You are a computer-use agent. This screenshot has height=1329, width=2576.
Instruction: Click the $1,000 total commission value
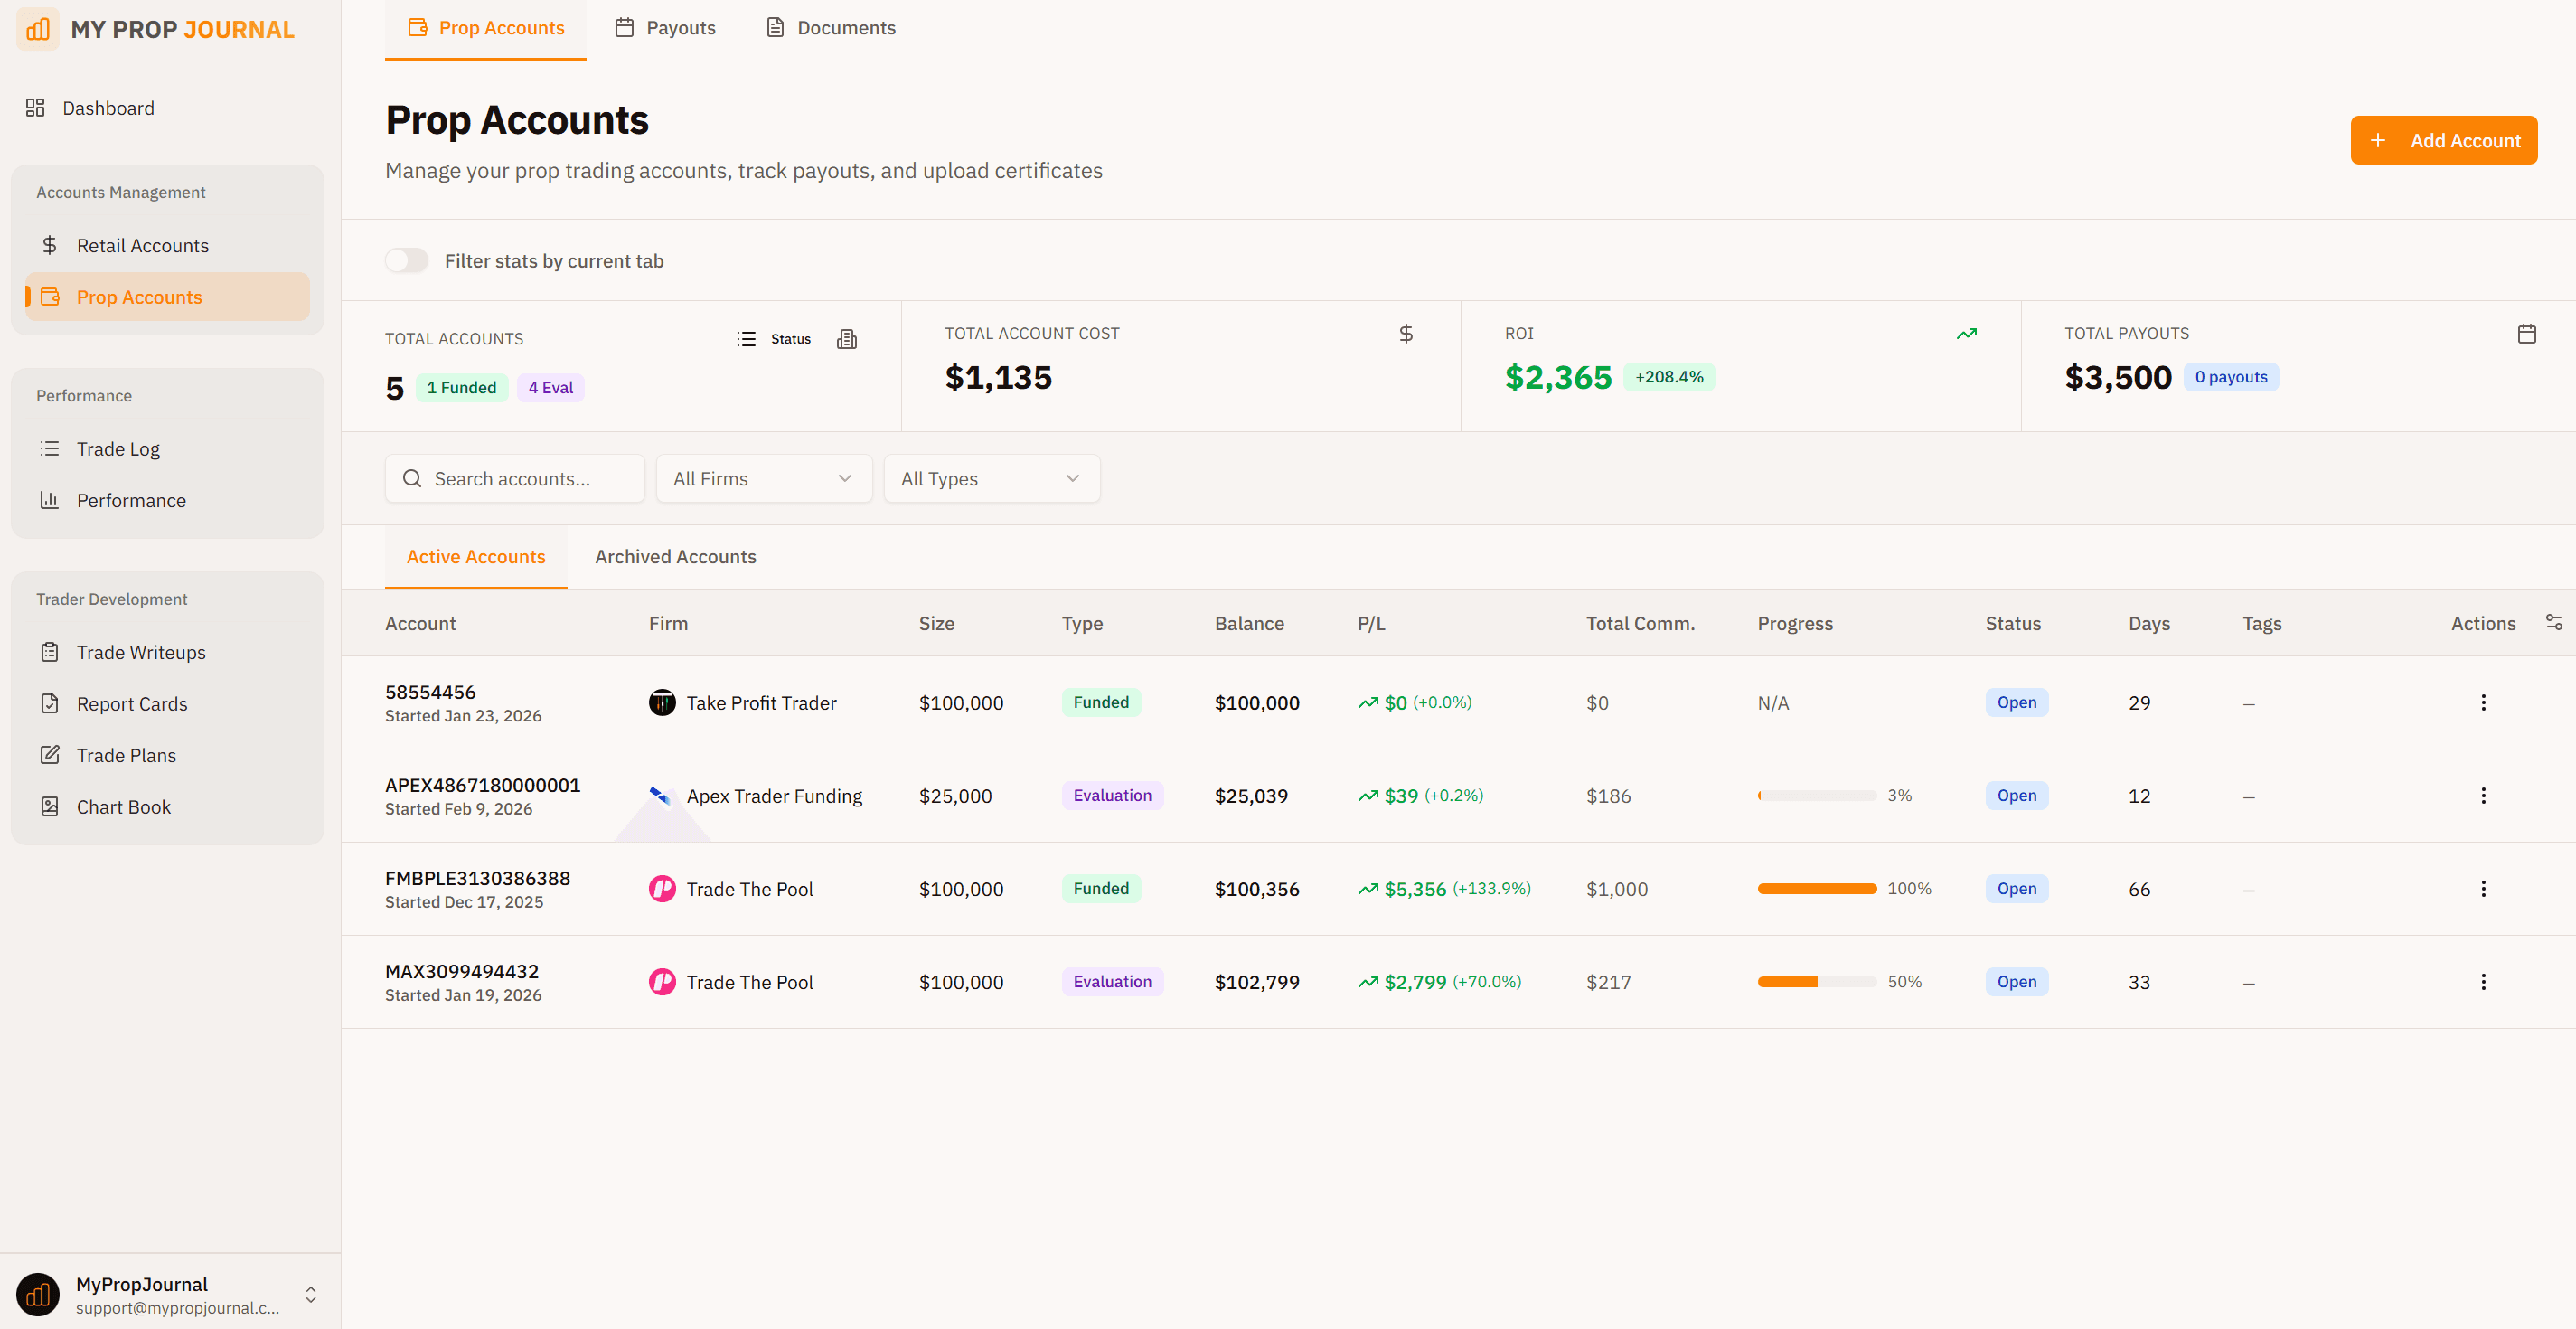(x=1617, y=889)
